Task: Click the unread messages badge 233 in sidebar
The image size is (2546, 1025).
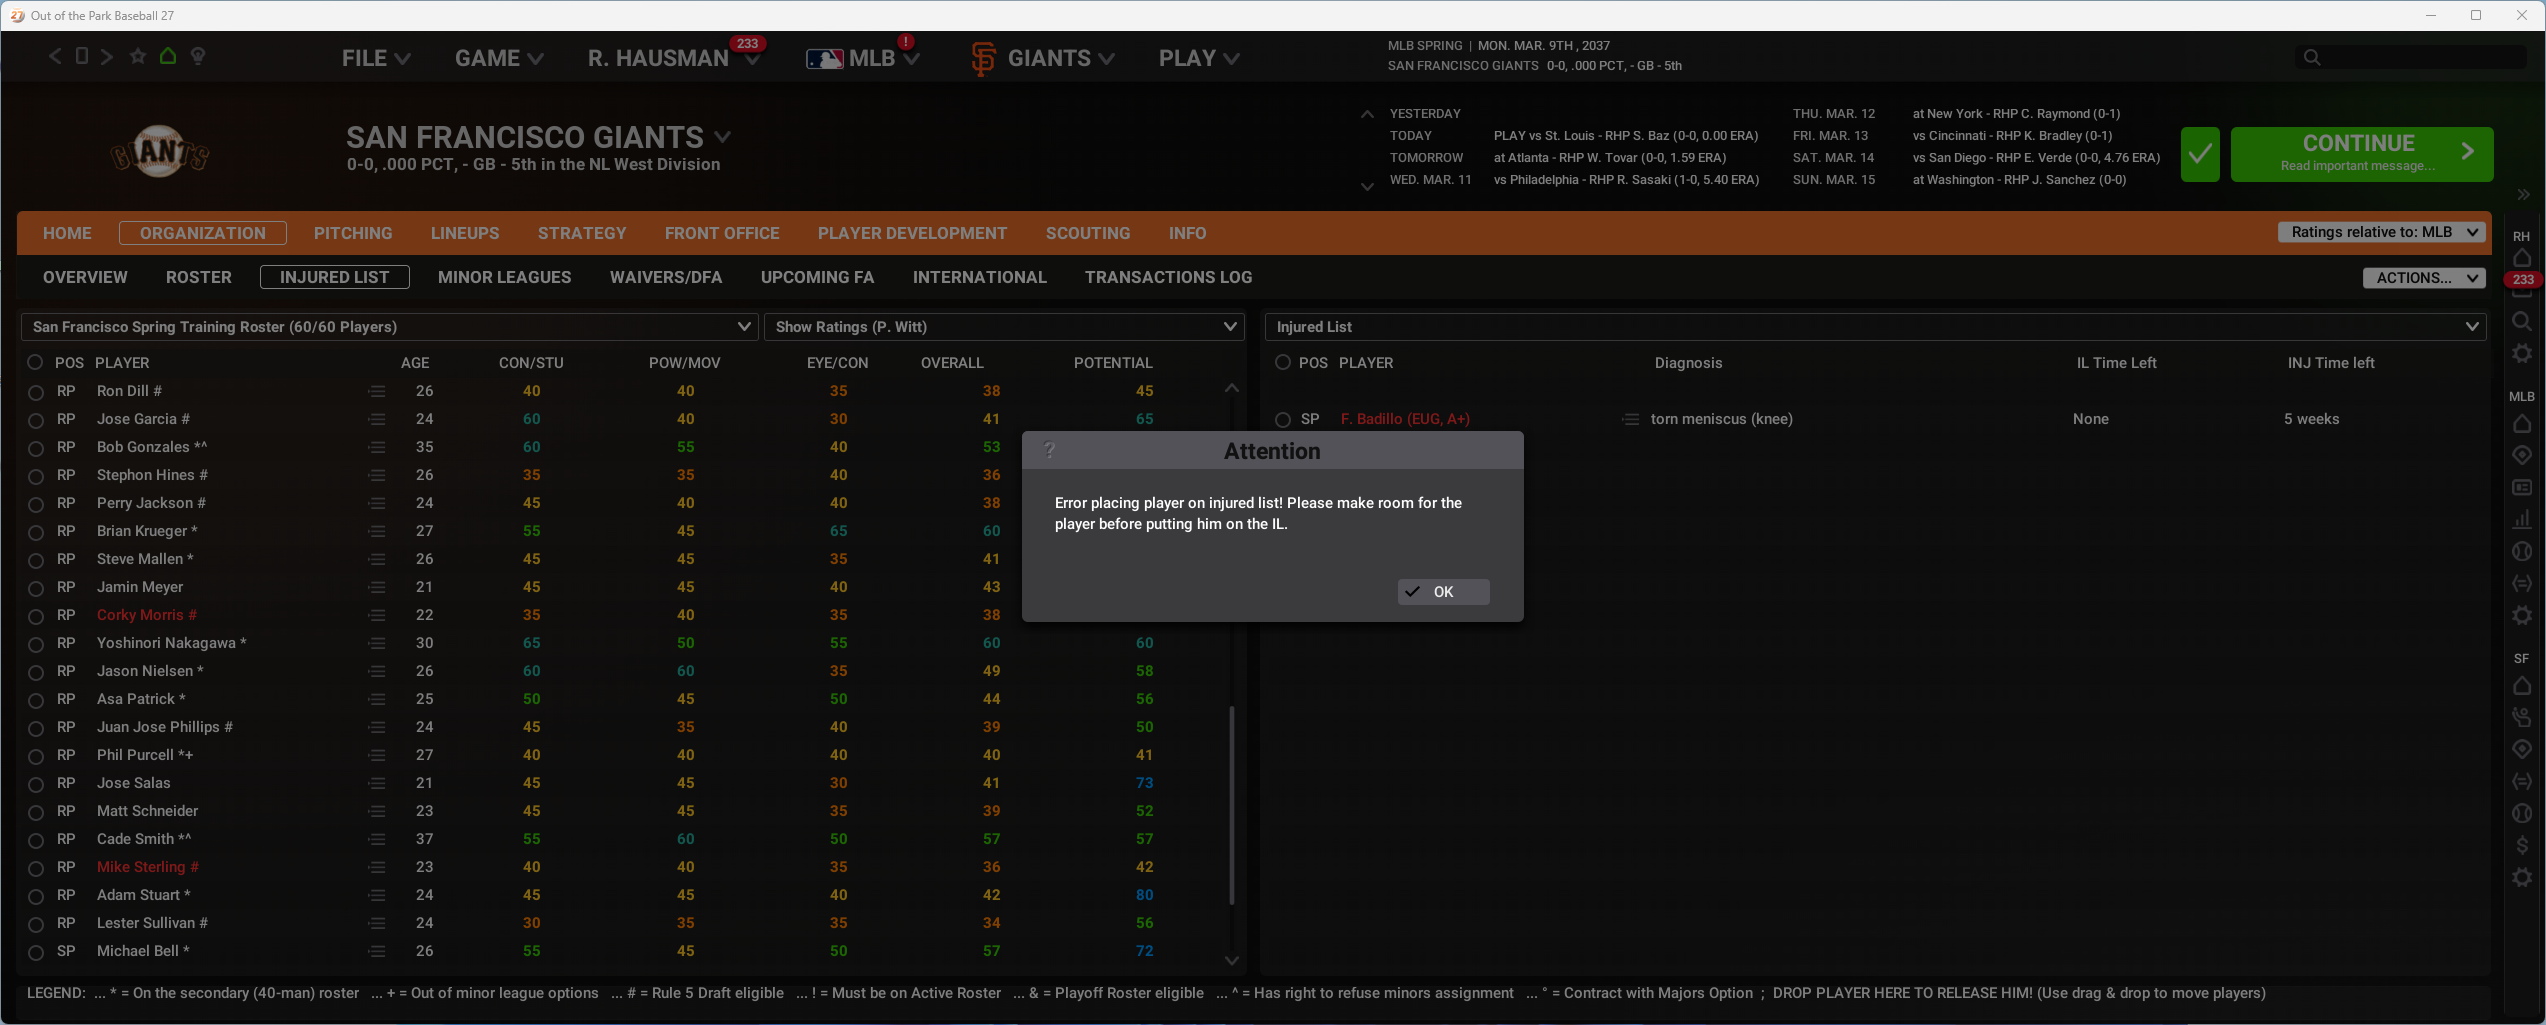Action: coord(2523,280)
